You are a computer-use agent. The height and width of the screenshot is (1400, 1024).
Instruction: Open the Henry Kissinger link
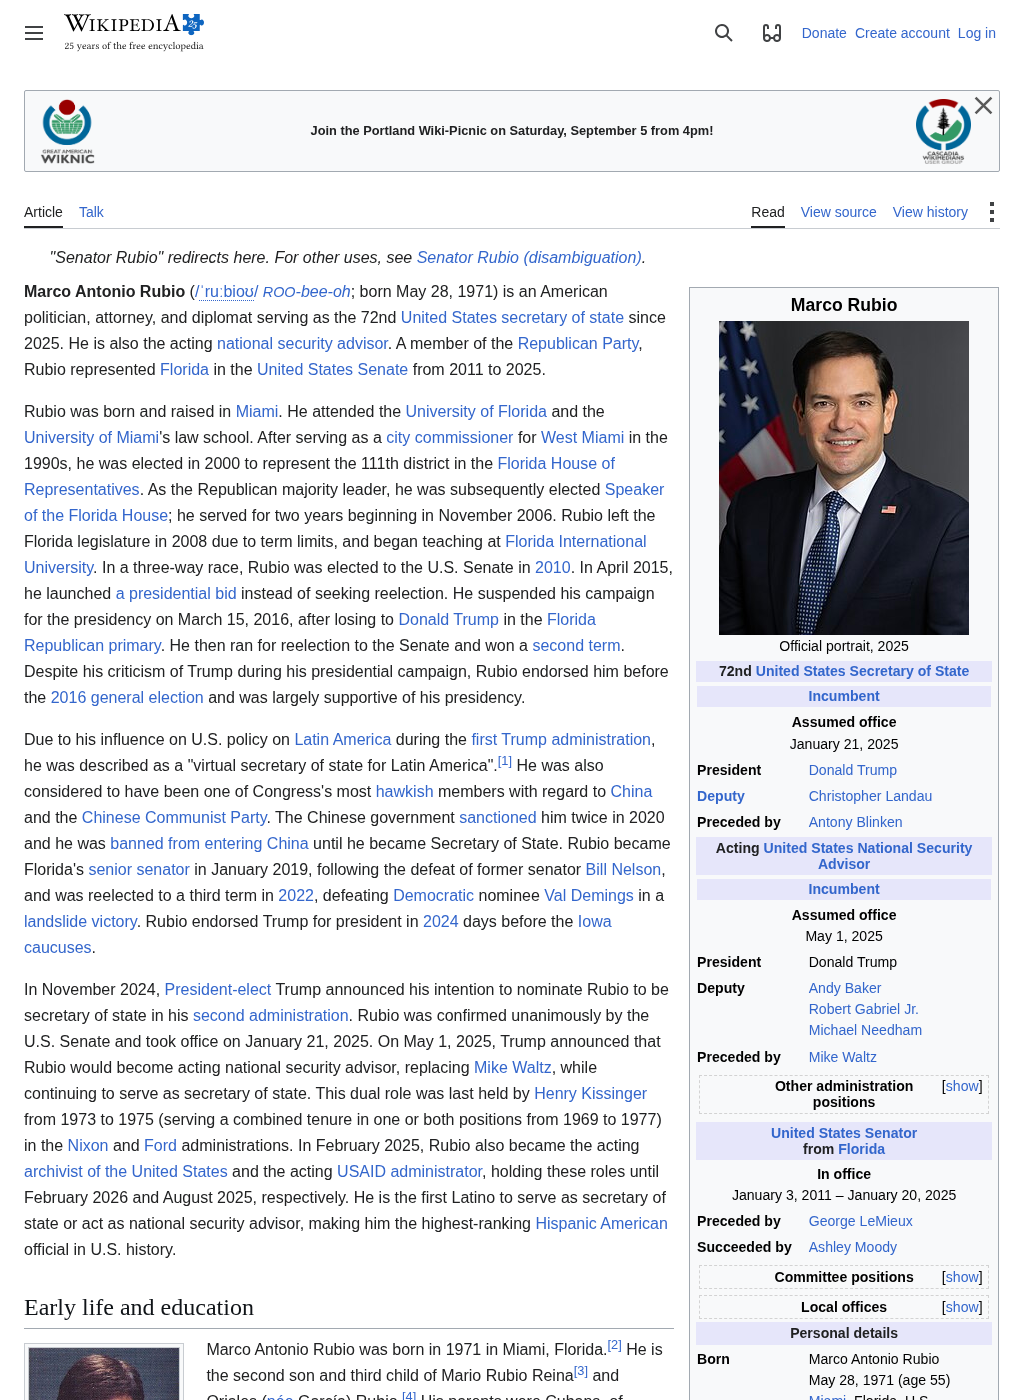click(x=590, y=1093)
